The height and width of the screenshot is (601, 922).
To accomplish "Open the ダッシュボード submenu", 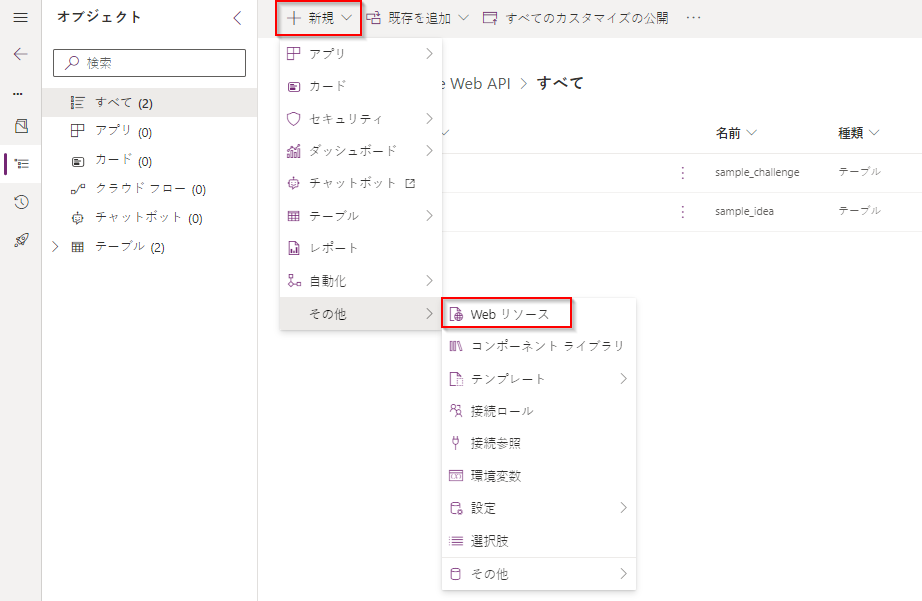I will [360, 151].
